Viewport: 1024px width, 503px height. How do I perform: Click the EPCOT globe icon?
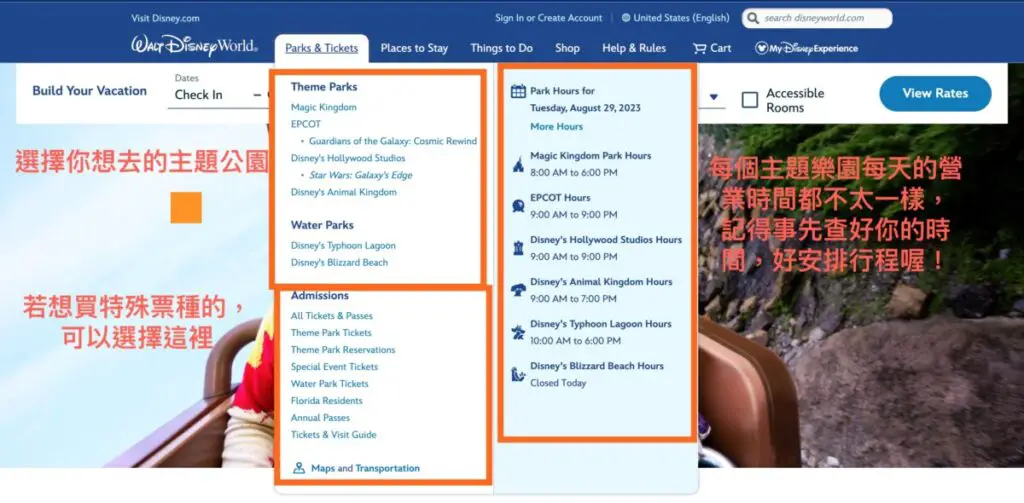tap(518, 206)
